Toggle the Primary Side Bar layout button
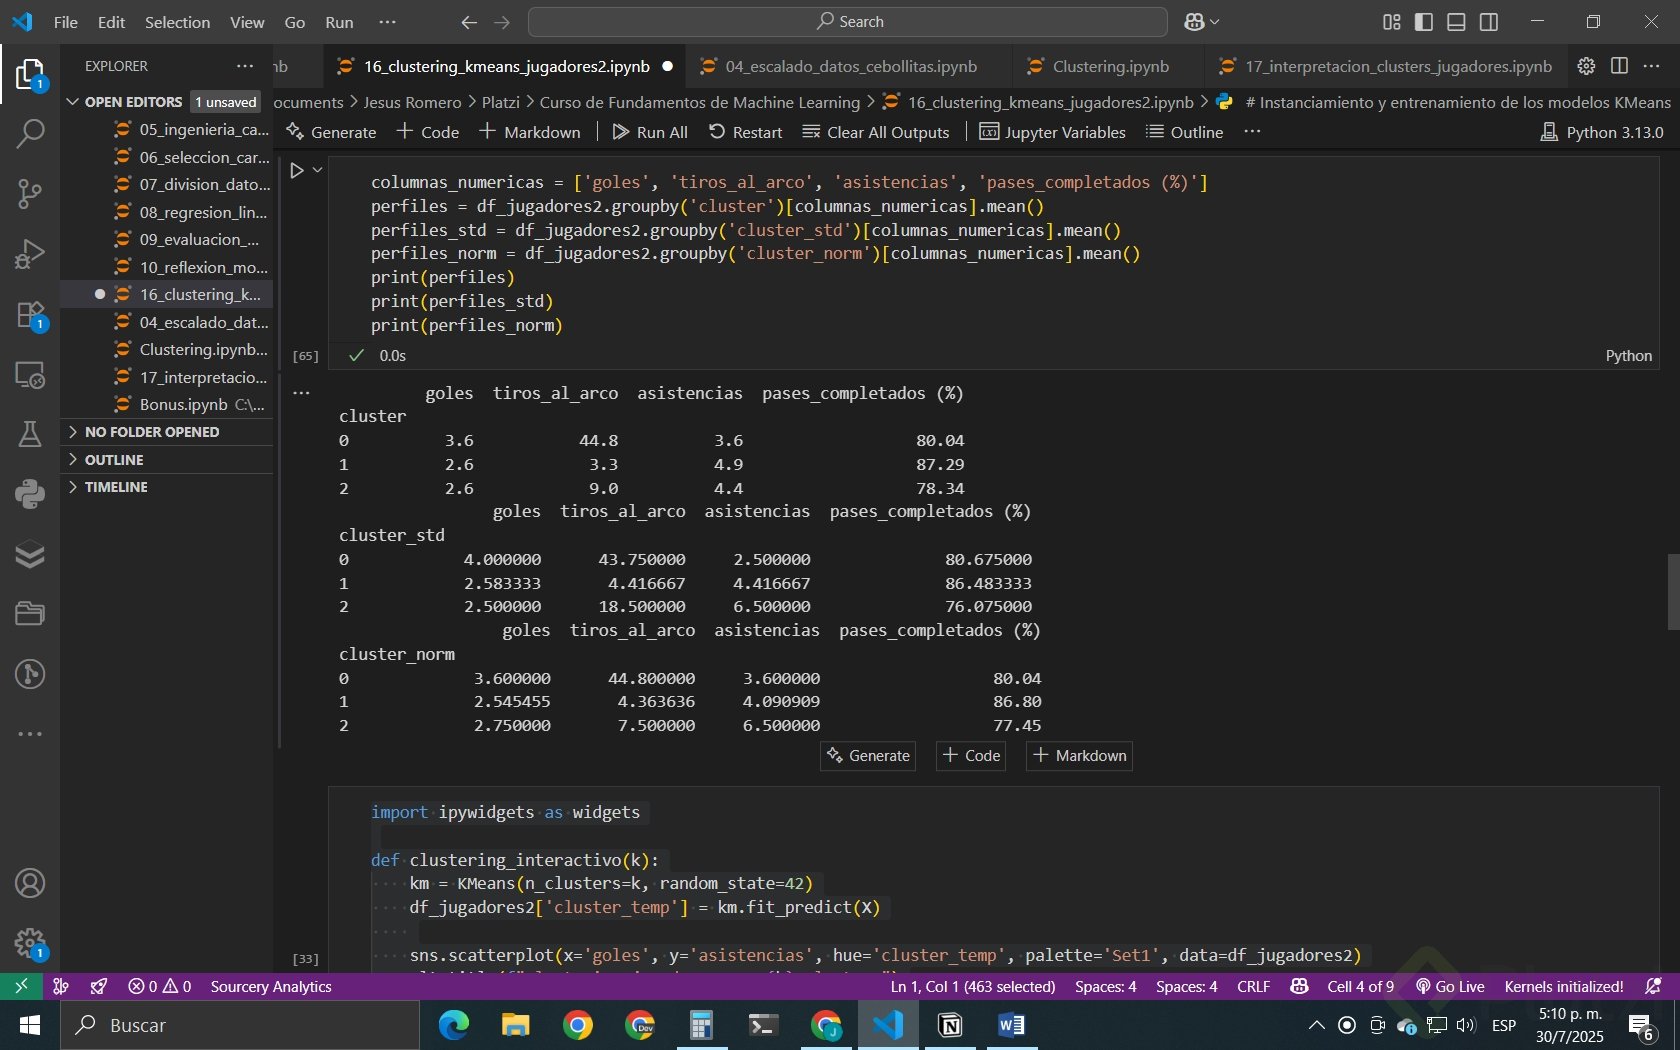This screenshot has height=1050, width=1680. click(1424, 22)
